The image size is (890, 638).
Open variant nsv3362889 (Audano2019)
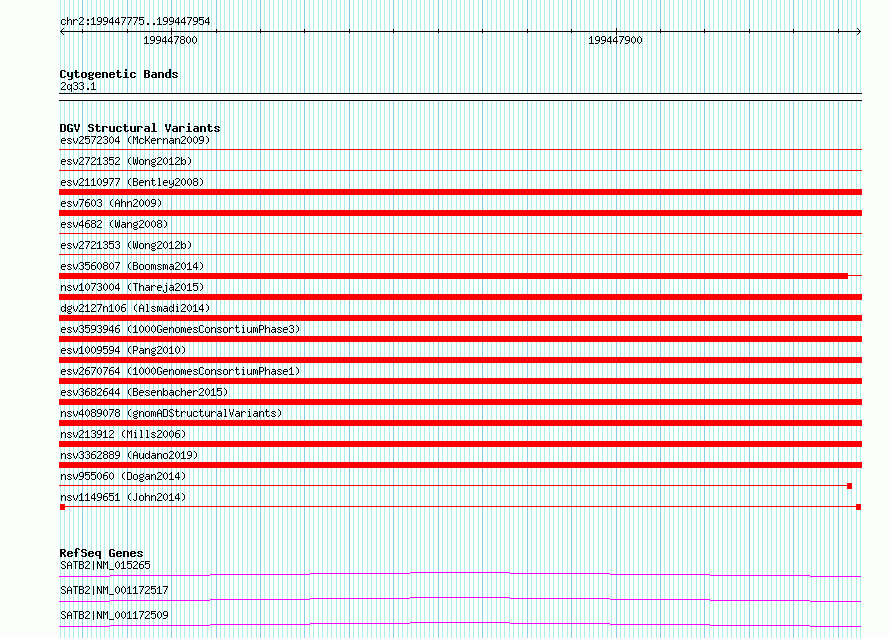(129, 455)
